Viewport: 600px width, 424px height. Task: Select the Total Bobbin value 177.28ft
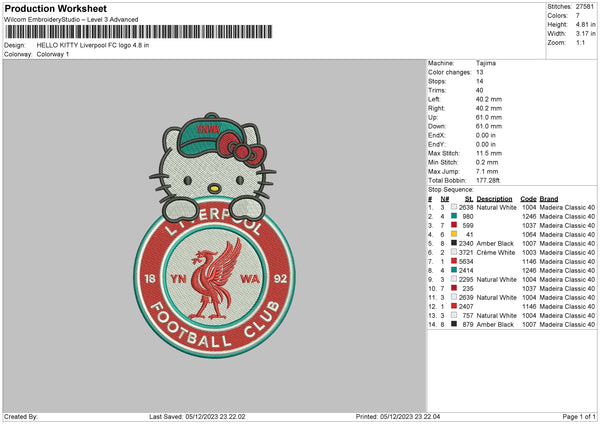[x=488, y=180]
